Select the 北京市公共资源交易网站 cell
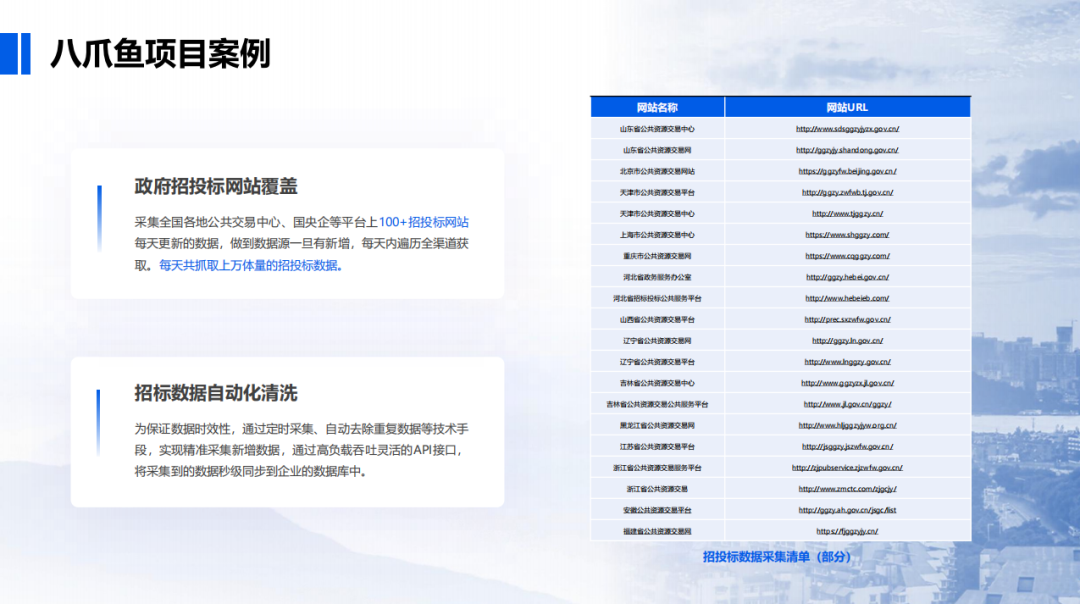 [657, 171]
